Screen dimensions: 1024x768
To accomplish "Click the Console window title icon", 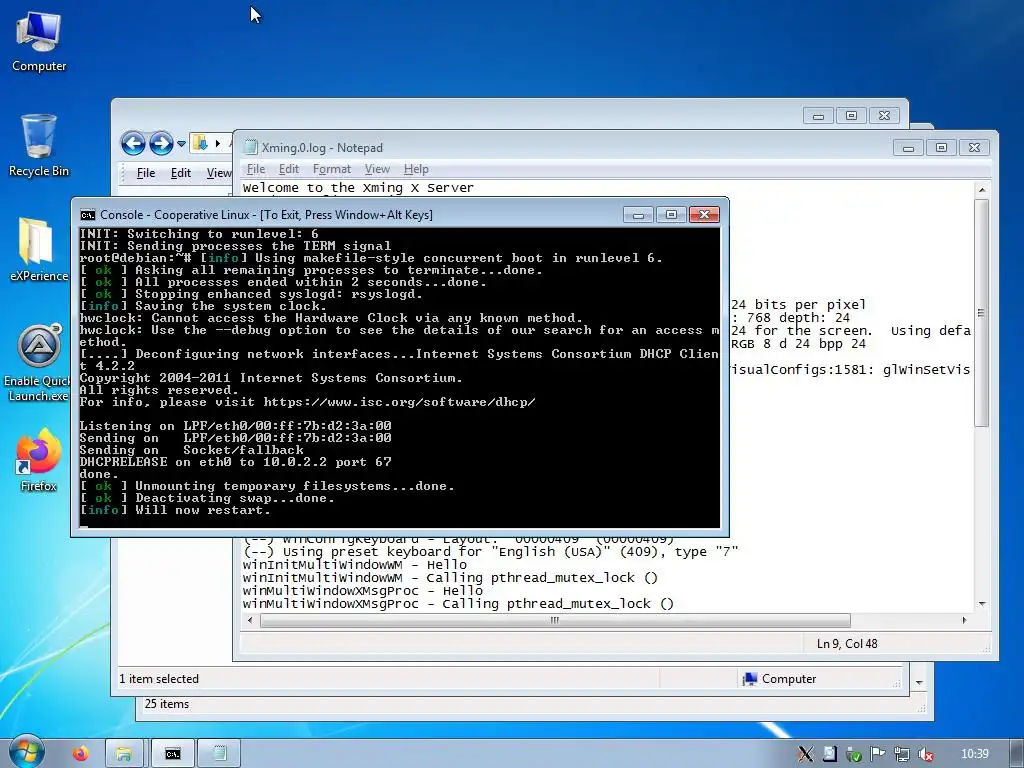I will tap(88, 215).
